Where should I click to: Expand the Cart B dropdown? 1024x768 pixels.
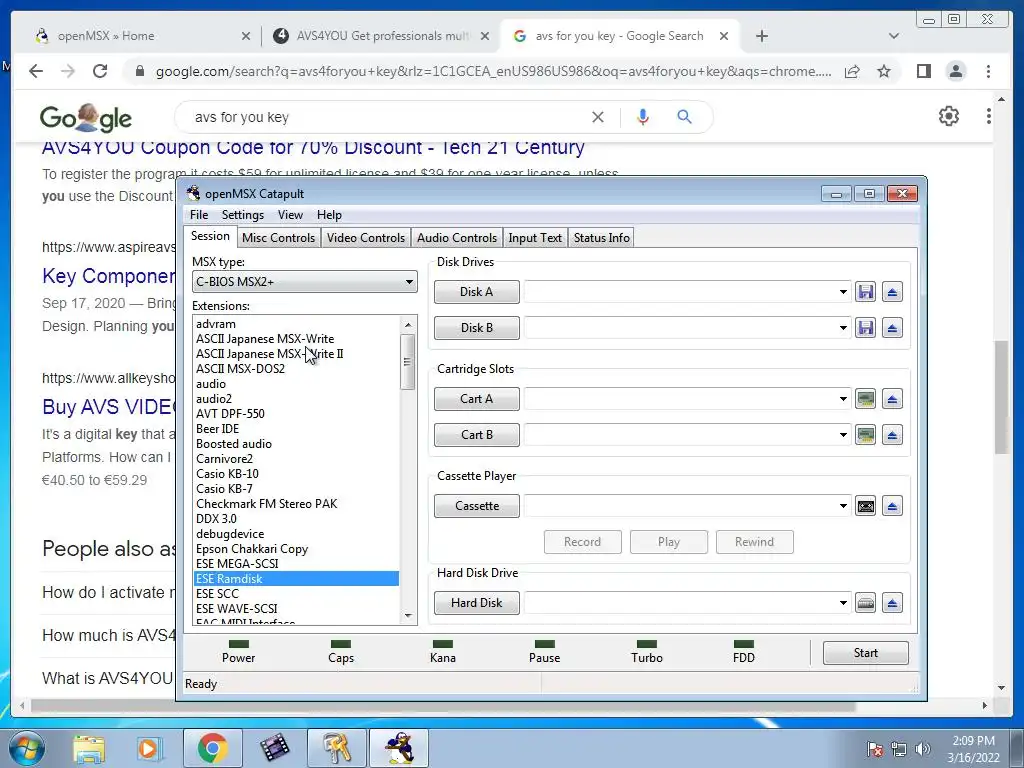click(843, 435)
